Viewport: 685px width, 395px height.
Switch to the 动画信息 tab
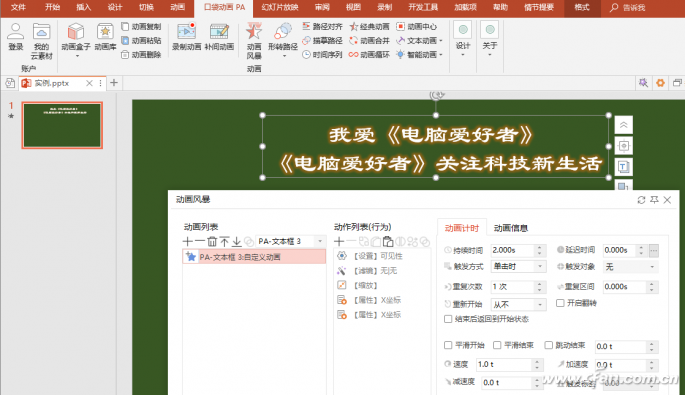(511, 228)
